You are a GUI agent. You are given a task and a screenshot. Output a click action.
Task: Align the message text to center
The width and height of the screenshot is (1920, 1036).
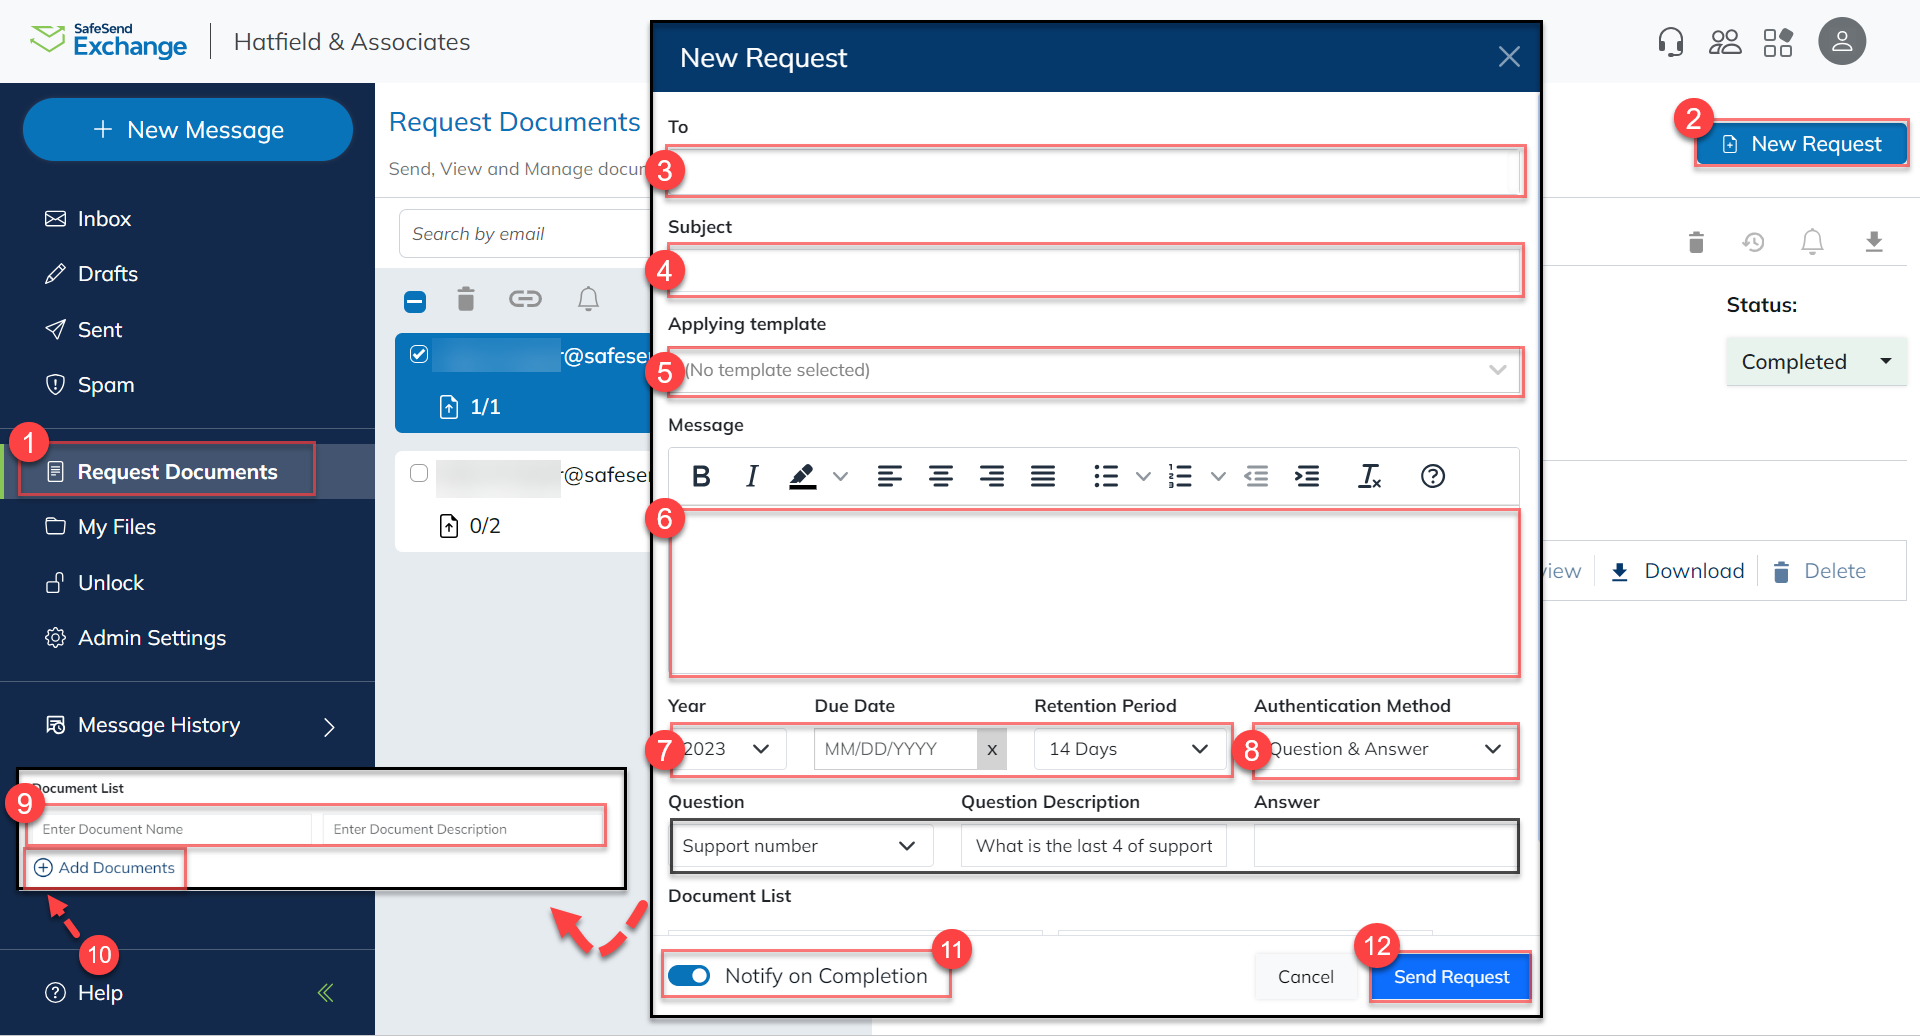(x=941, y=476)
